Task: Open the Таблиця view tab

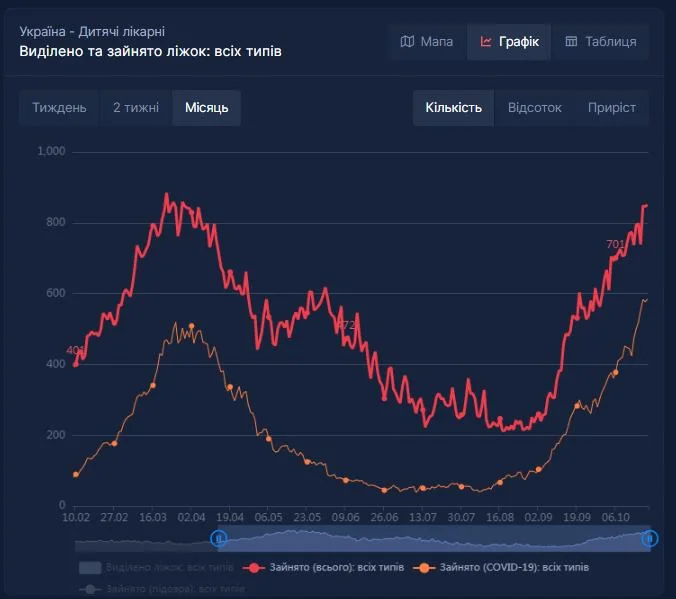Action: pyautogui.click(x=600, y=42)
